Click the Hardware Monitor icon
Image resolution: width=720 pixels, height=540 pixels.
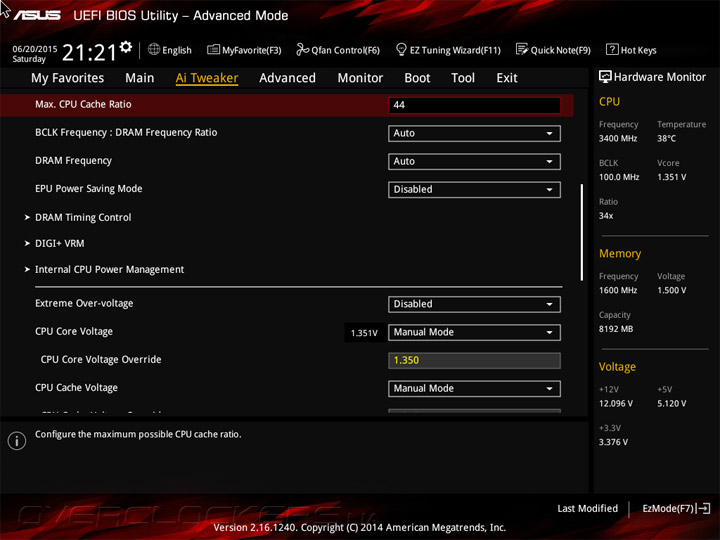605,77
